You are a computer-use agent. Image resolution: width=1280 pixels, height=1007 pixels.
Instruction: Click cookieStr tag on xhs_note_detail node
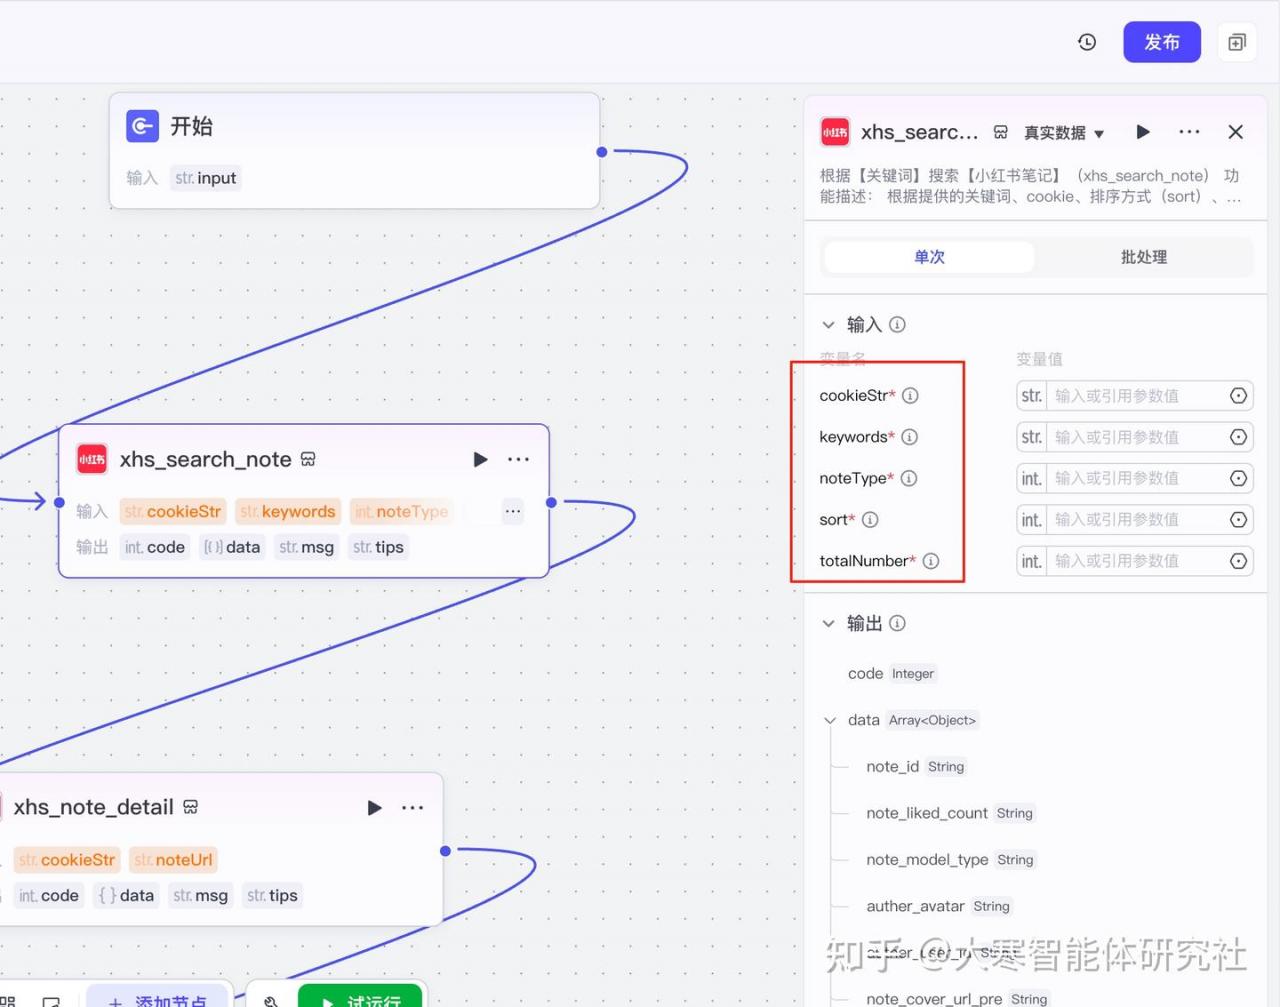point(66,859)
